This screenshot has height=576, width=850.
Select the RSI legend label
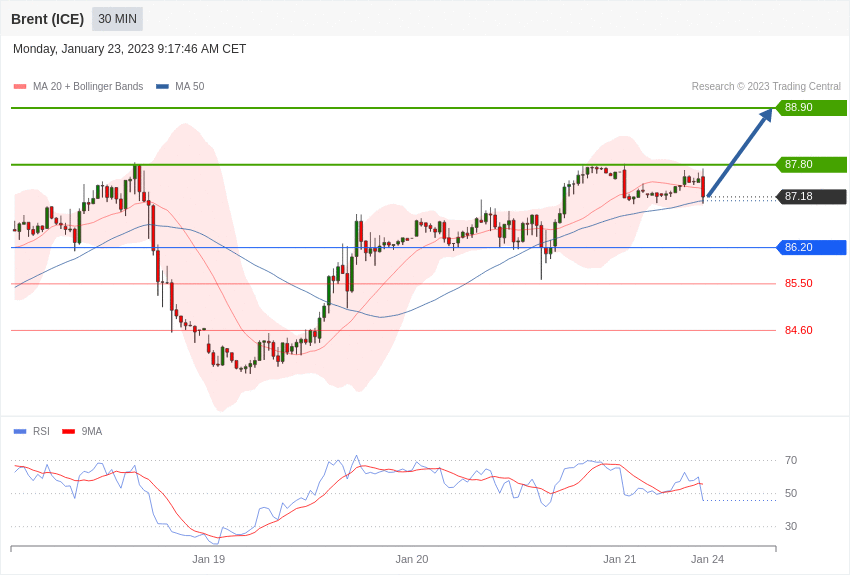click(x=41, y=431)
